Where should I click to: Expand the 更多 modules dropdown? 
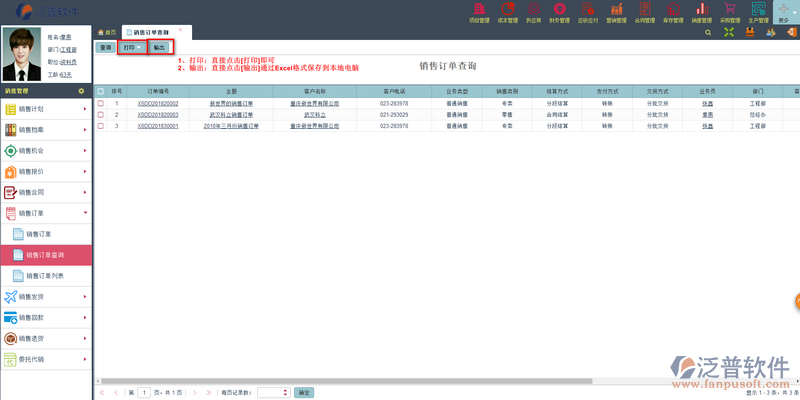(x=786, y=13)
